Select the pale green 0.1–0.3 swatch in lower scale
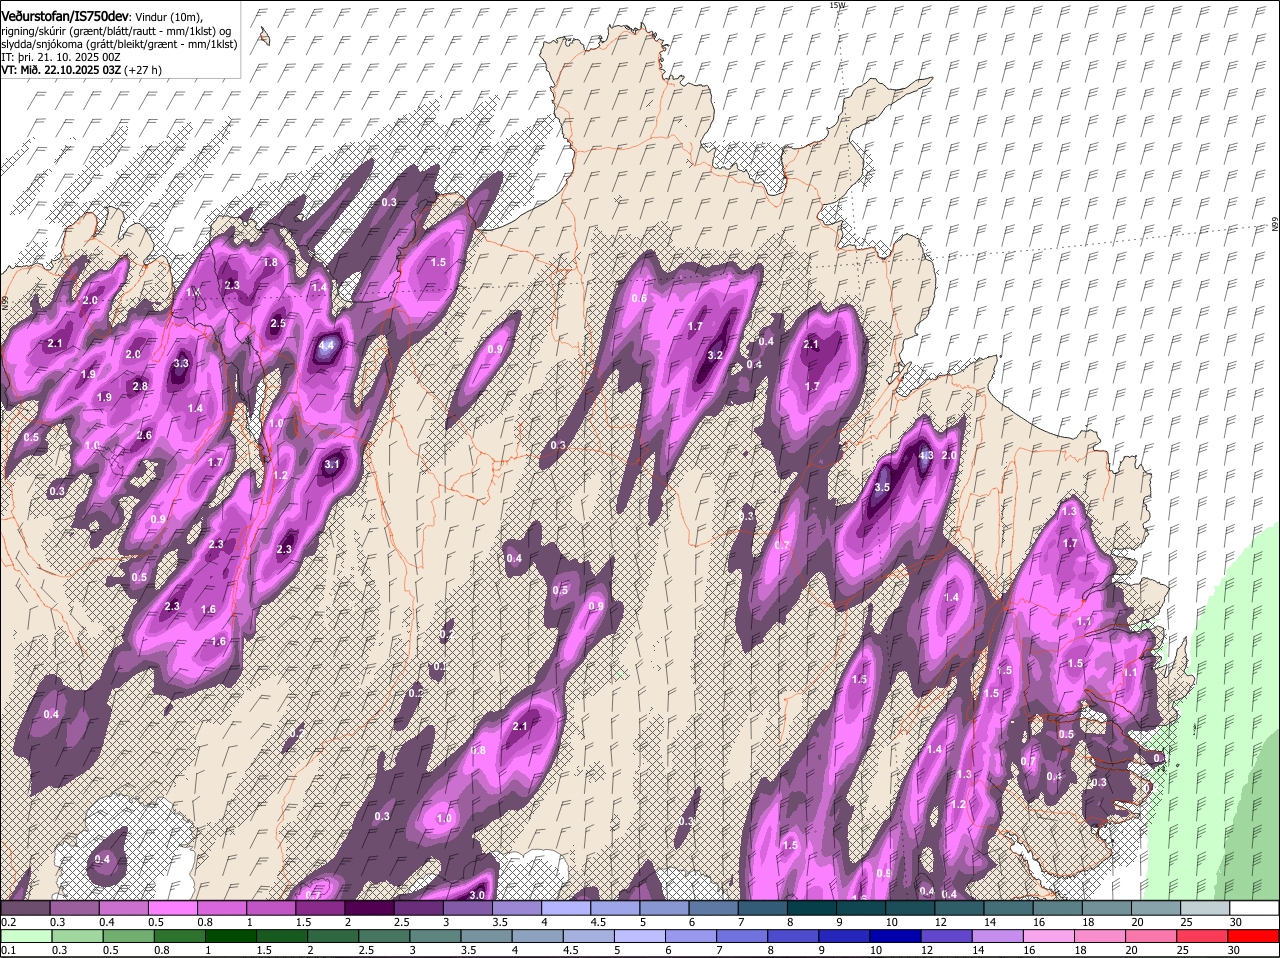The width and height of the screenshot is (1280, 958). [x=26, y=936]
